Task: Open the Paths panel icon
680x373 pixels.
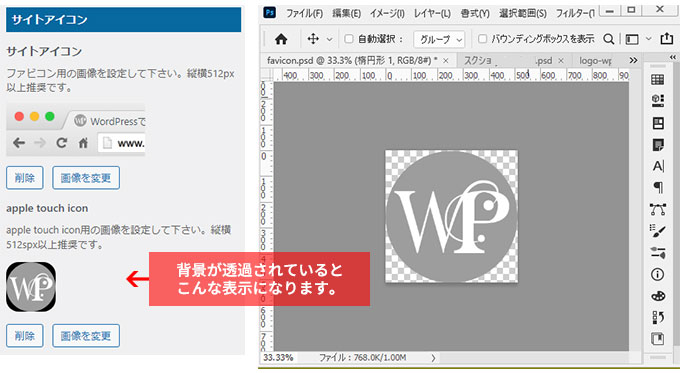Action: (658, 209)
